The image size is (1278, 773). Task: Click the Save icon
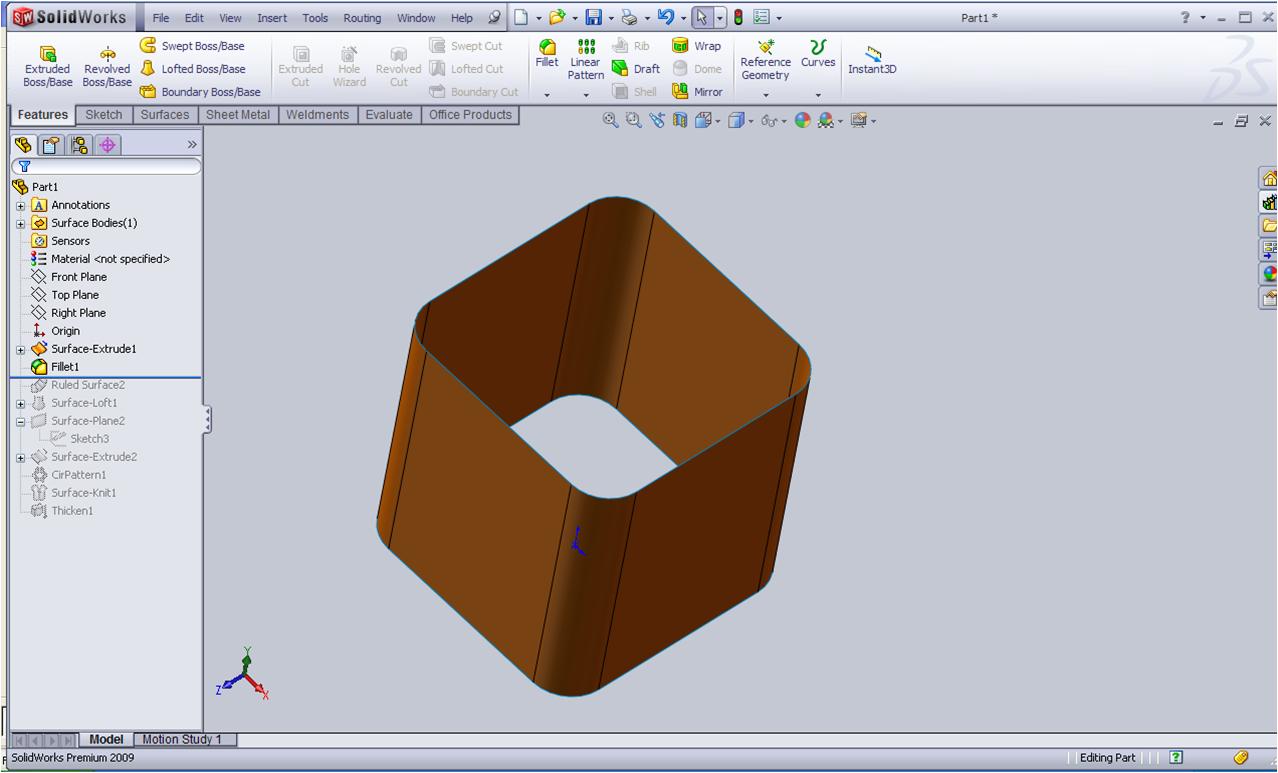coord(593,17)
